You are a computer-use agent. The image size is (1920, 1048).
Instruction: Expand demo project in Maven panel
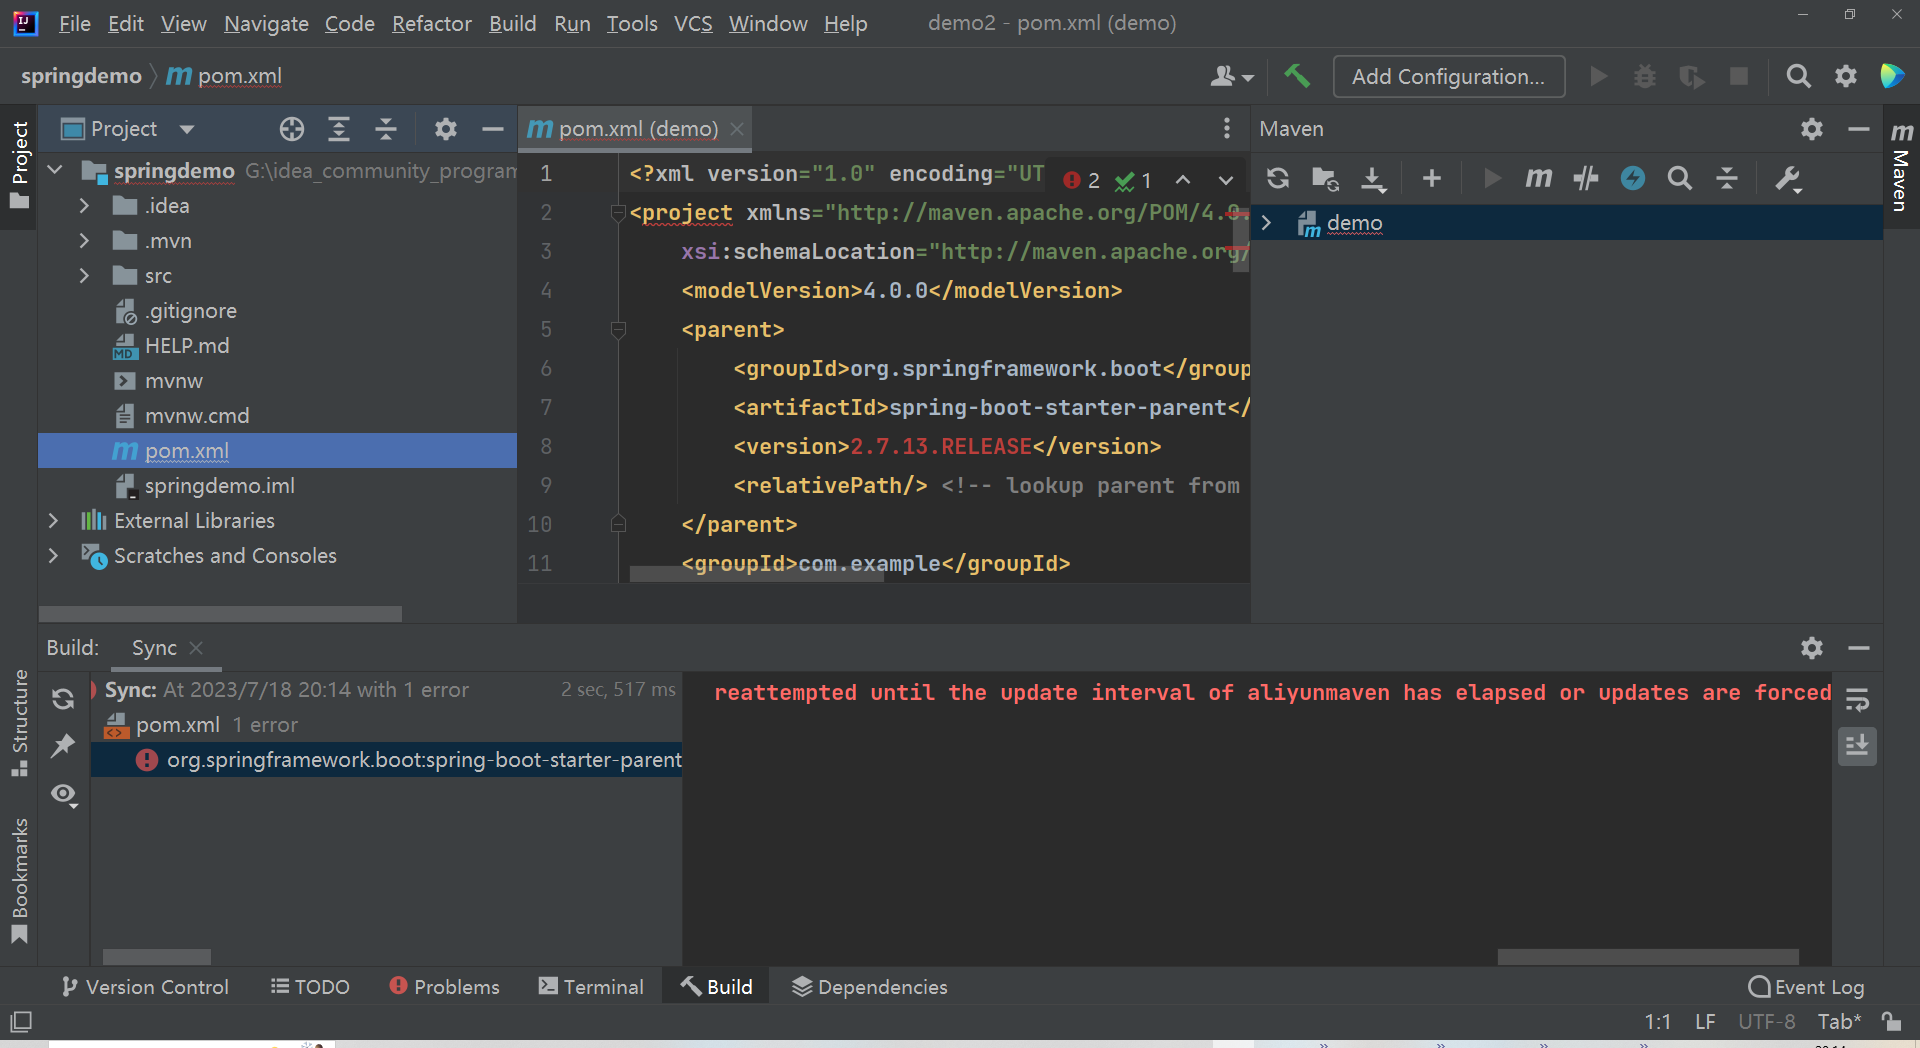(x=1266, y=223)
